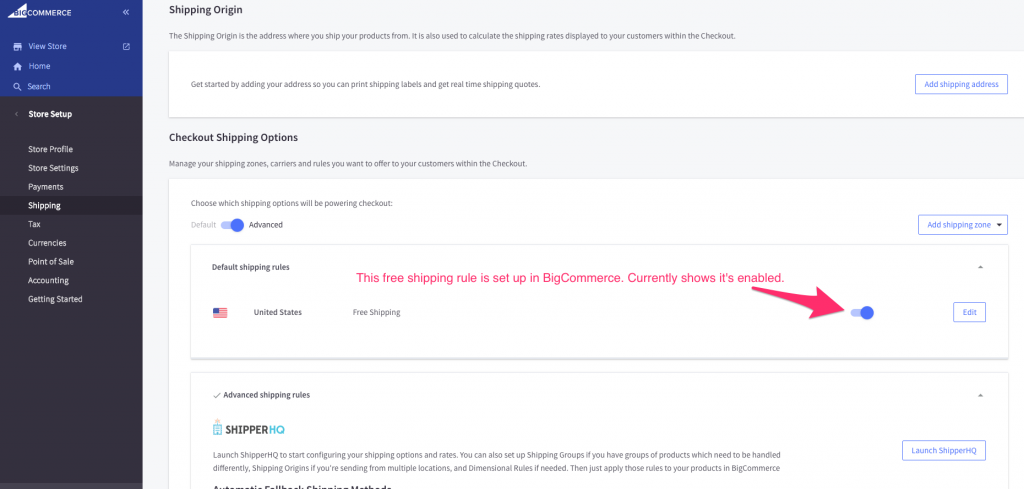1024x489 pixels.
Task: Collapse sidebar with double chevron icon
Action: 126,12
